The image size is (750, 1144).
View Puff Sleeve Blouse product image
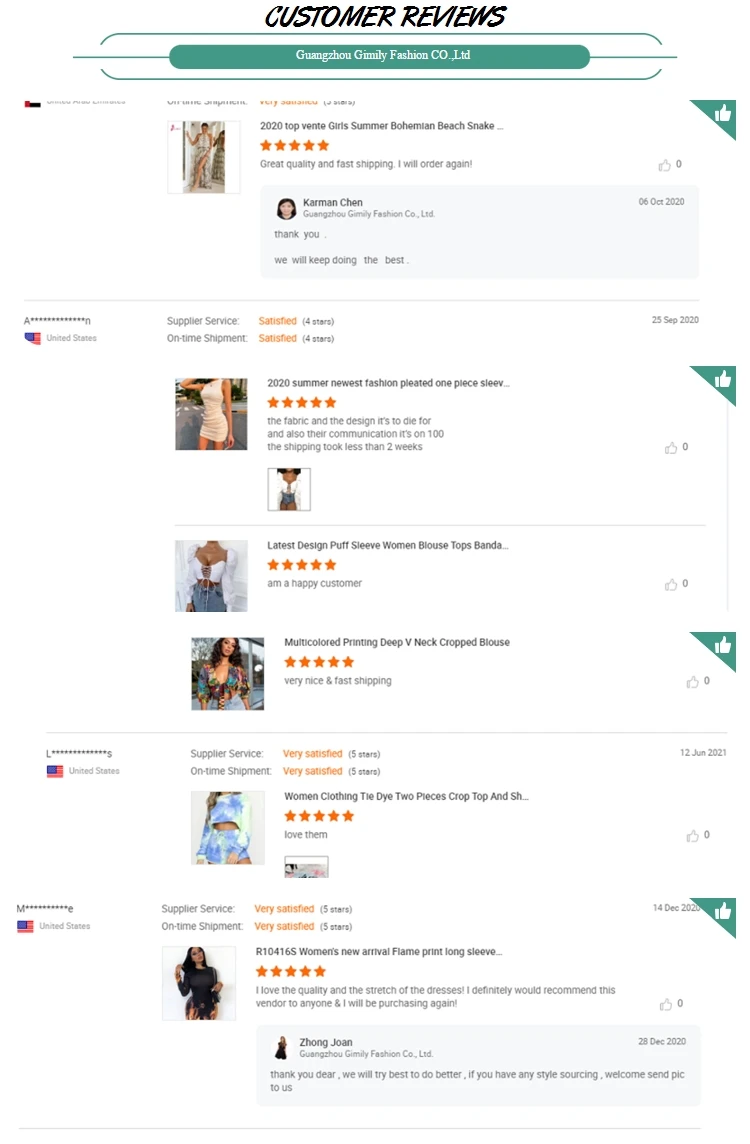(211, 576)
